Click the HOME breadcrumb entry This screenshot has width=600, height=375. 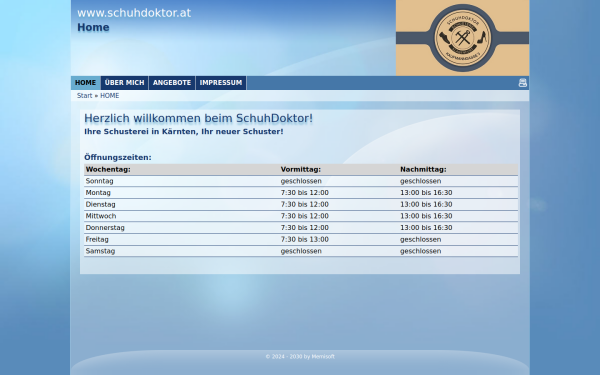[x=109, y=96]
